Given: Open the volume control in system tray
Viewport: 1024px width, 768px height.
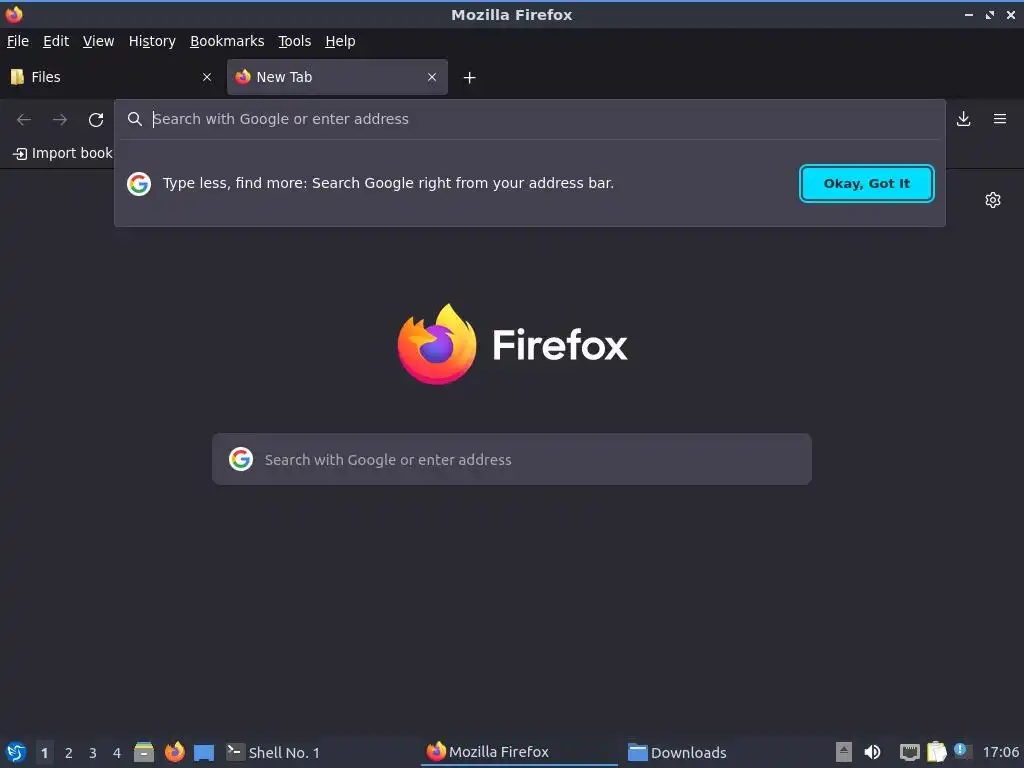Looking at the screenshot, I should [872, 752].
